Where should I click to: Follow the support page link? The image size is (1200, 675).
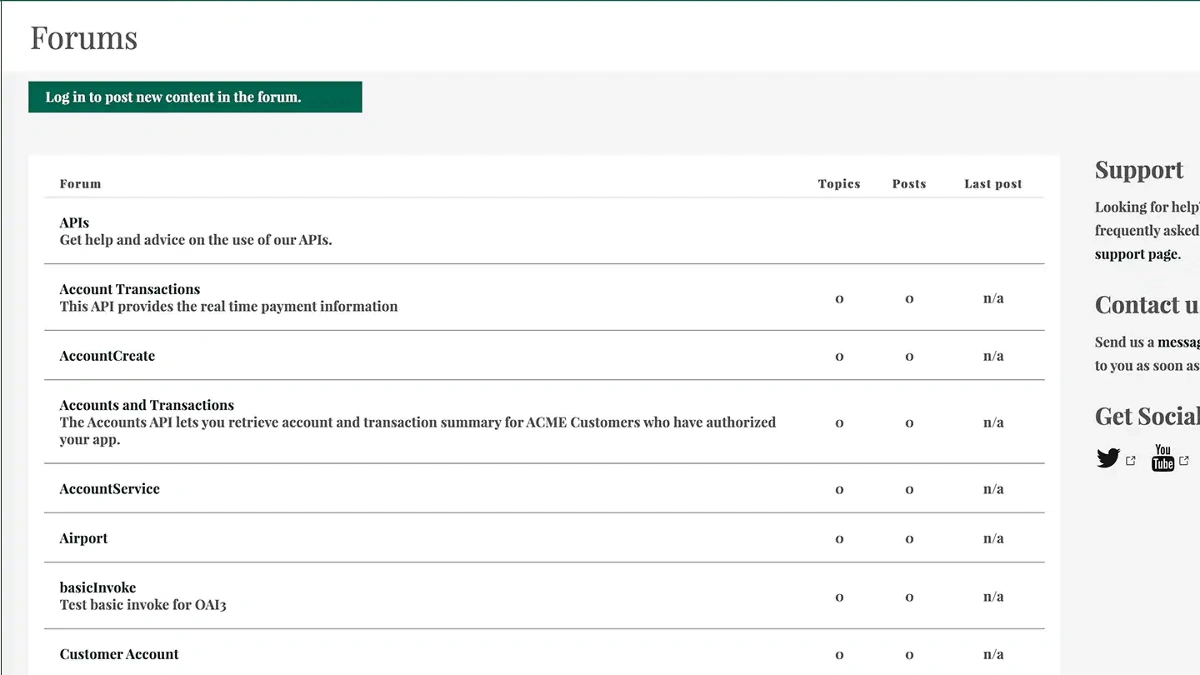pos(1137,254)
